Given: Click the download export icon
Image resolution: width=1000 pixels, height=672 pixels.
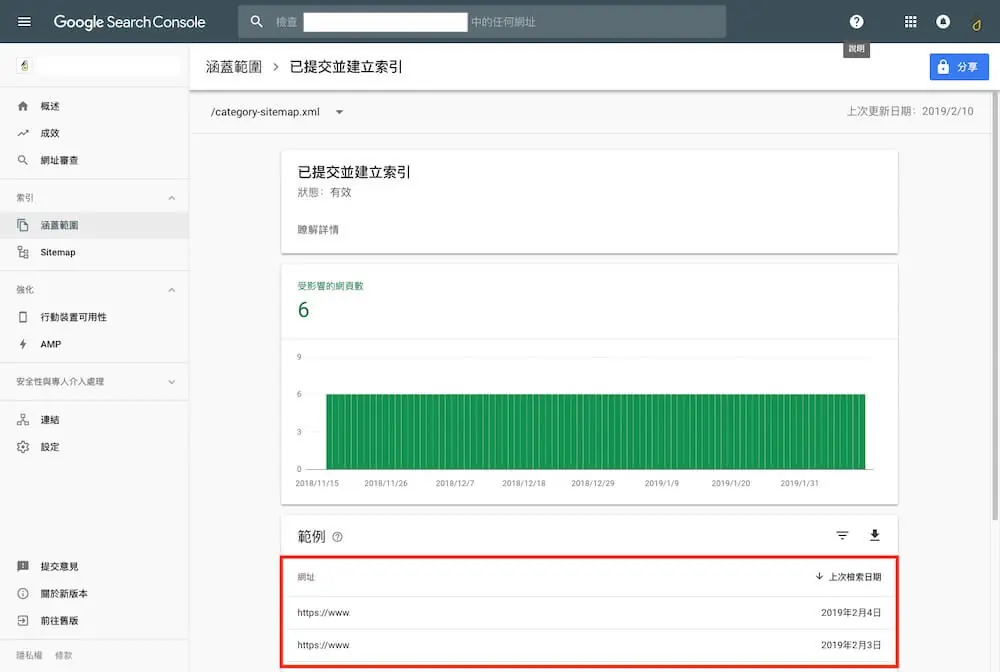Looking at the screenshot, I should (874, 536).
